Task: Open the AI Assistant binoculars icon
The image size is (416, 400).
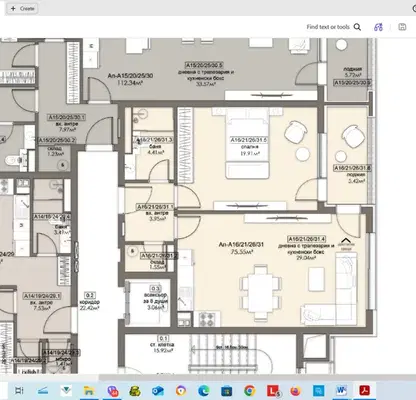Action: tap(378, 27)
